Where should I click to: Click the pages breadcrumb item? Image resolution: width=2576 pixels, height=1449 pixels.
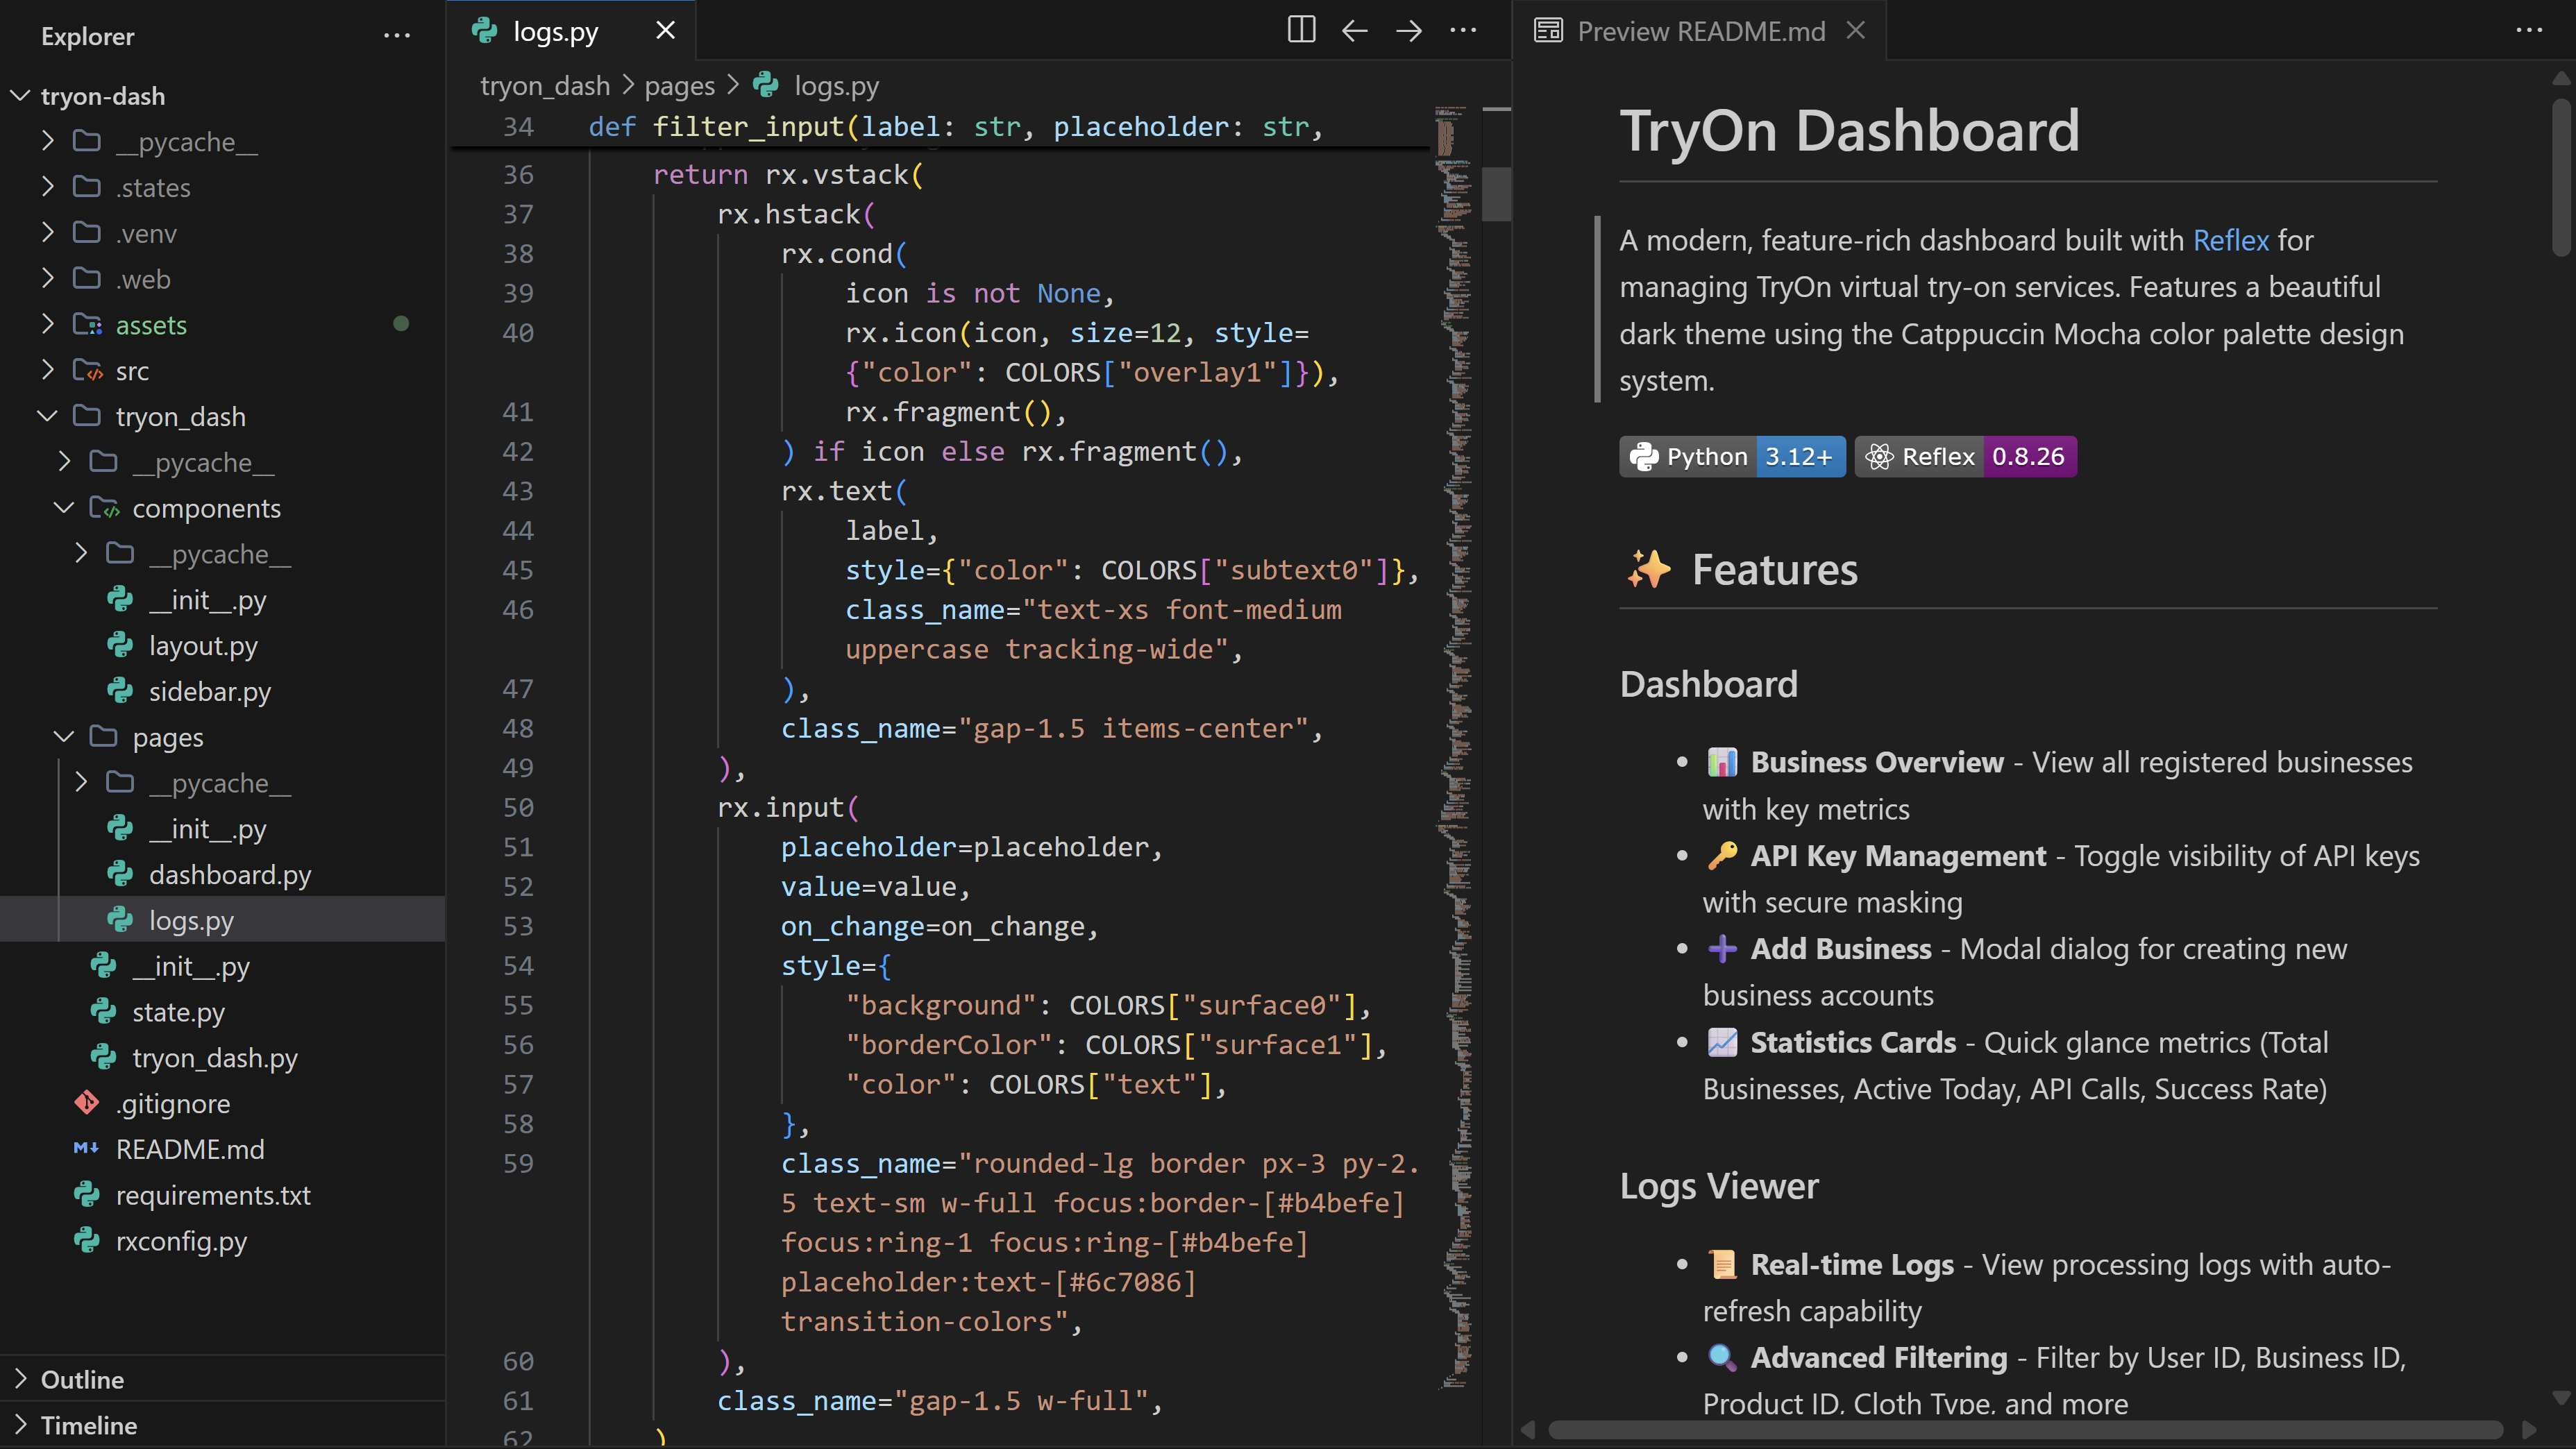coord(679,86)
